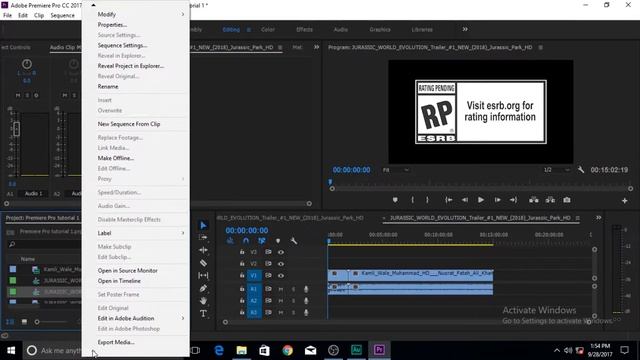
Task: Hide track V1 output eye
Action: point(281,276)
